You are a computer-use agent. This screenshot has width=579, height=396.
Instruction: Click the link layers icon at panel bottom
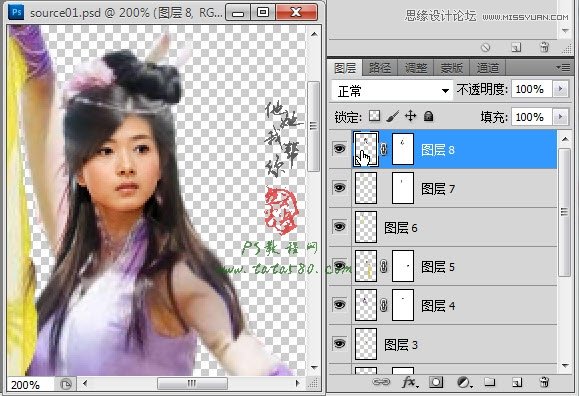pyautogui.click(x=381, y=382)
